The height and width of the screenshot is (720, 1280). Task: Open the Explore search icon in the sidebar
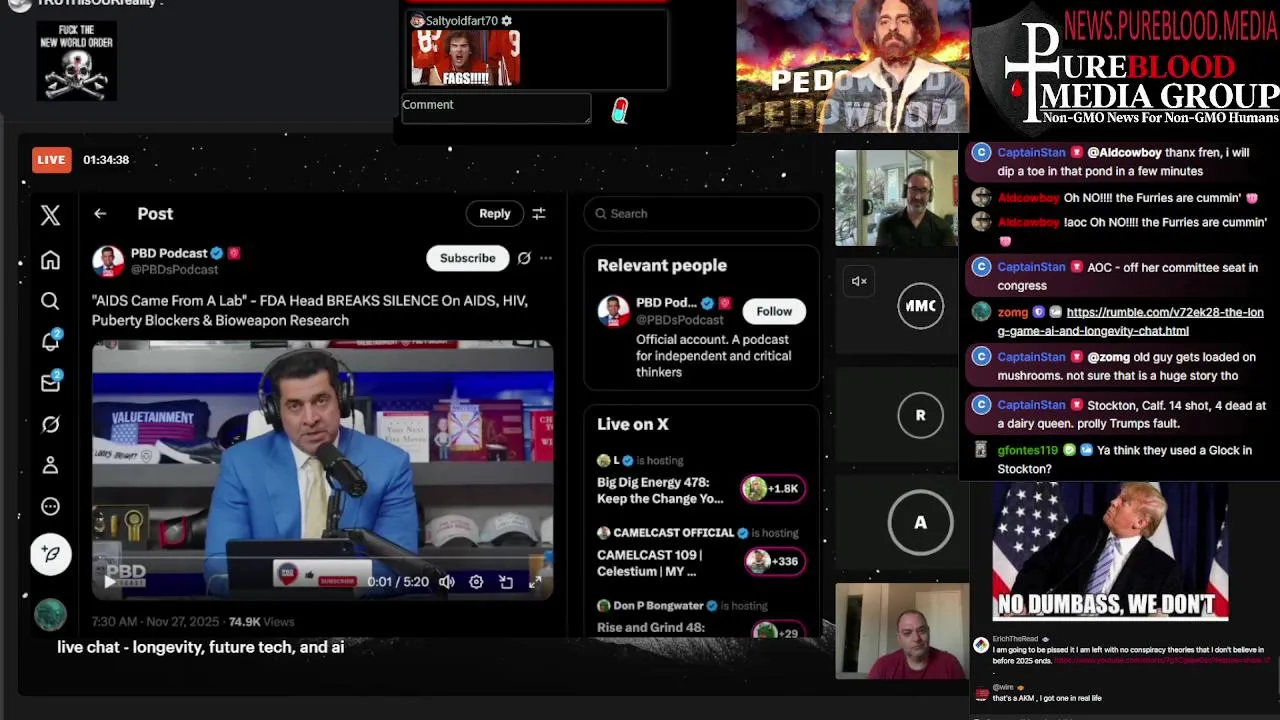click(50, 301)
